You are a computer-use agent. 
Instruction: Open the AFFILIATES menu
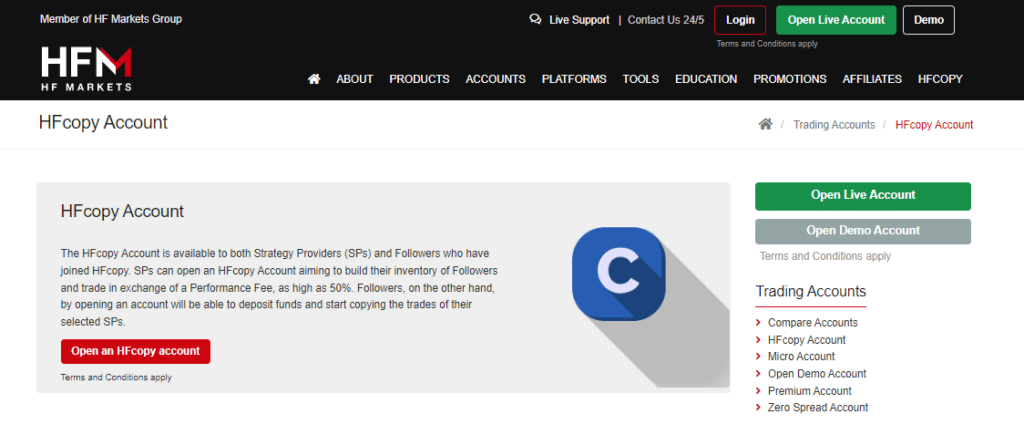(x=872, y=79)
